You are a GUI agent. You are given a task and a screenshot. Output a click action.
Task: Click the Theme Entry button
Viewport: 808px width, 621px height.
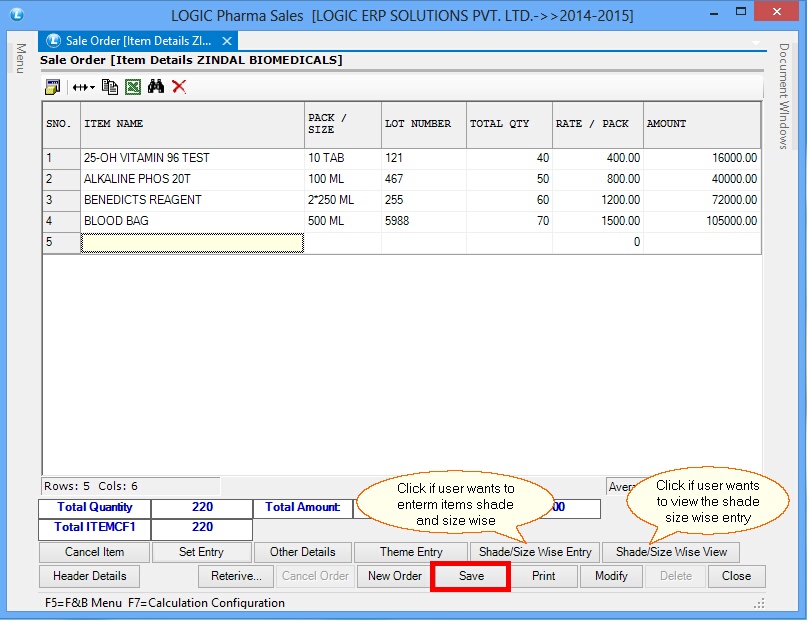(411, 552)
